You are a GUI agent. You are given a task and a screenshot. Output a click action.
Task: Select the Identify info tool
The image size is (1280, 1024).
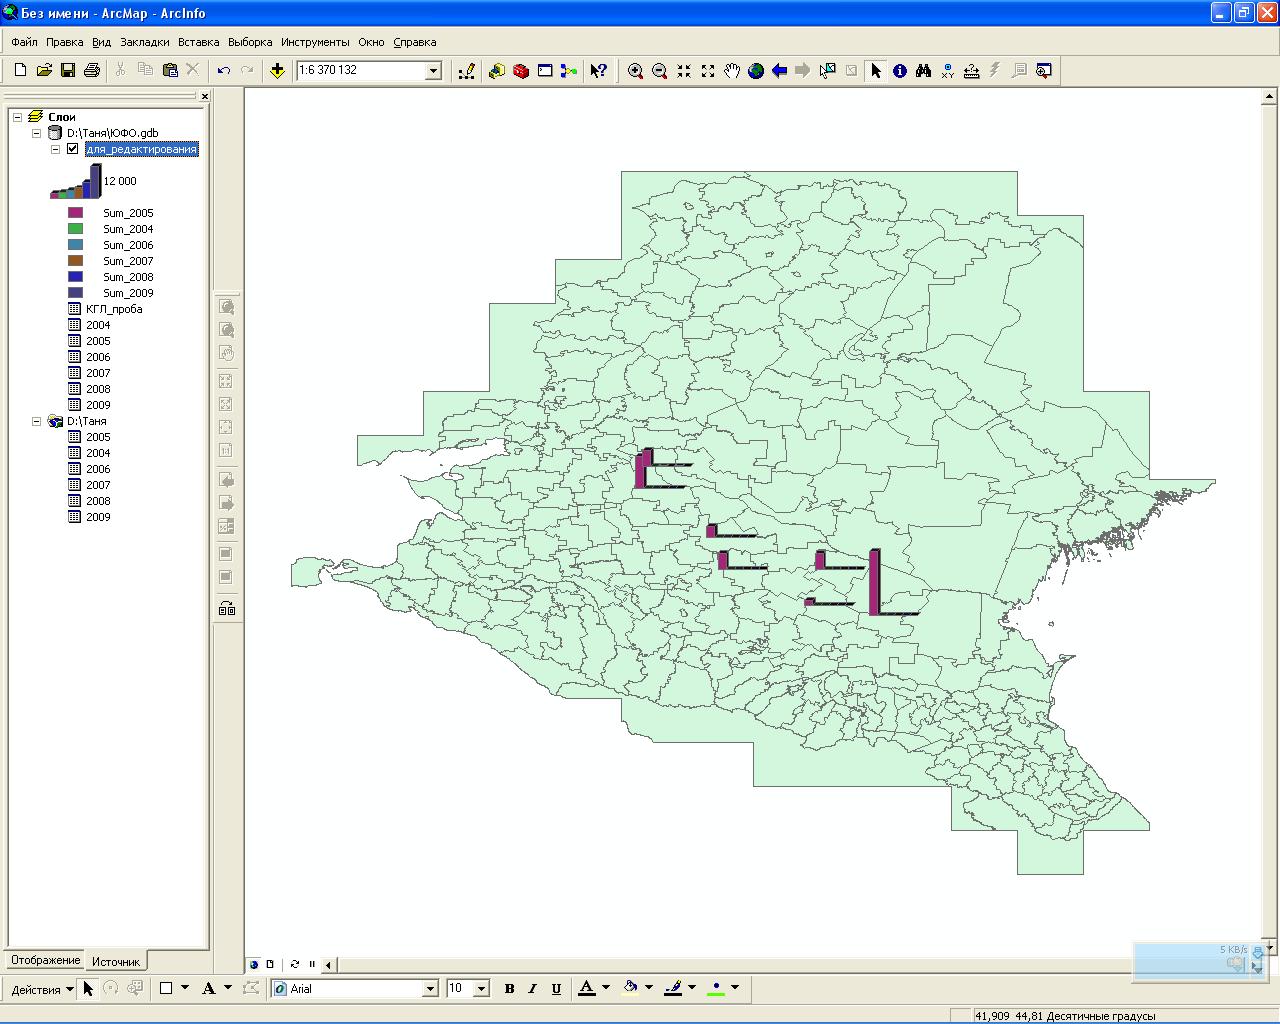coord(900,70)
